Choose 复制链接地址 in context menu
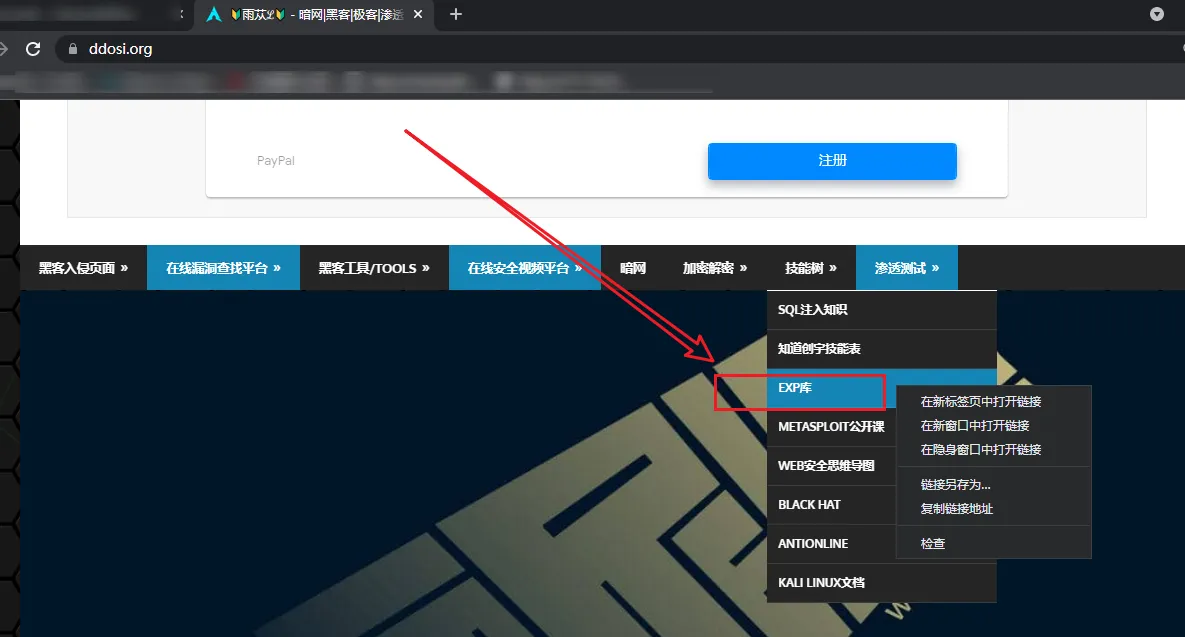 (x=993, y=509)
